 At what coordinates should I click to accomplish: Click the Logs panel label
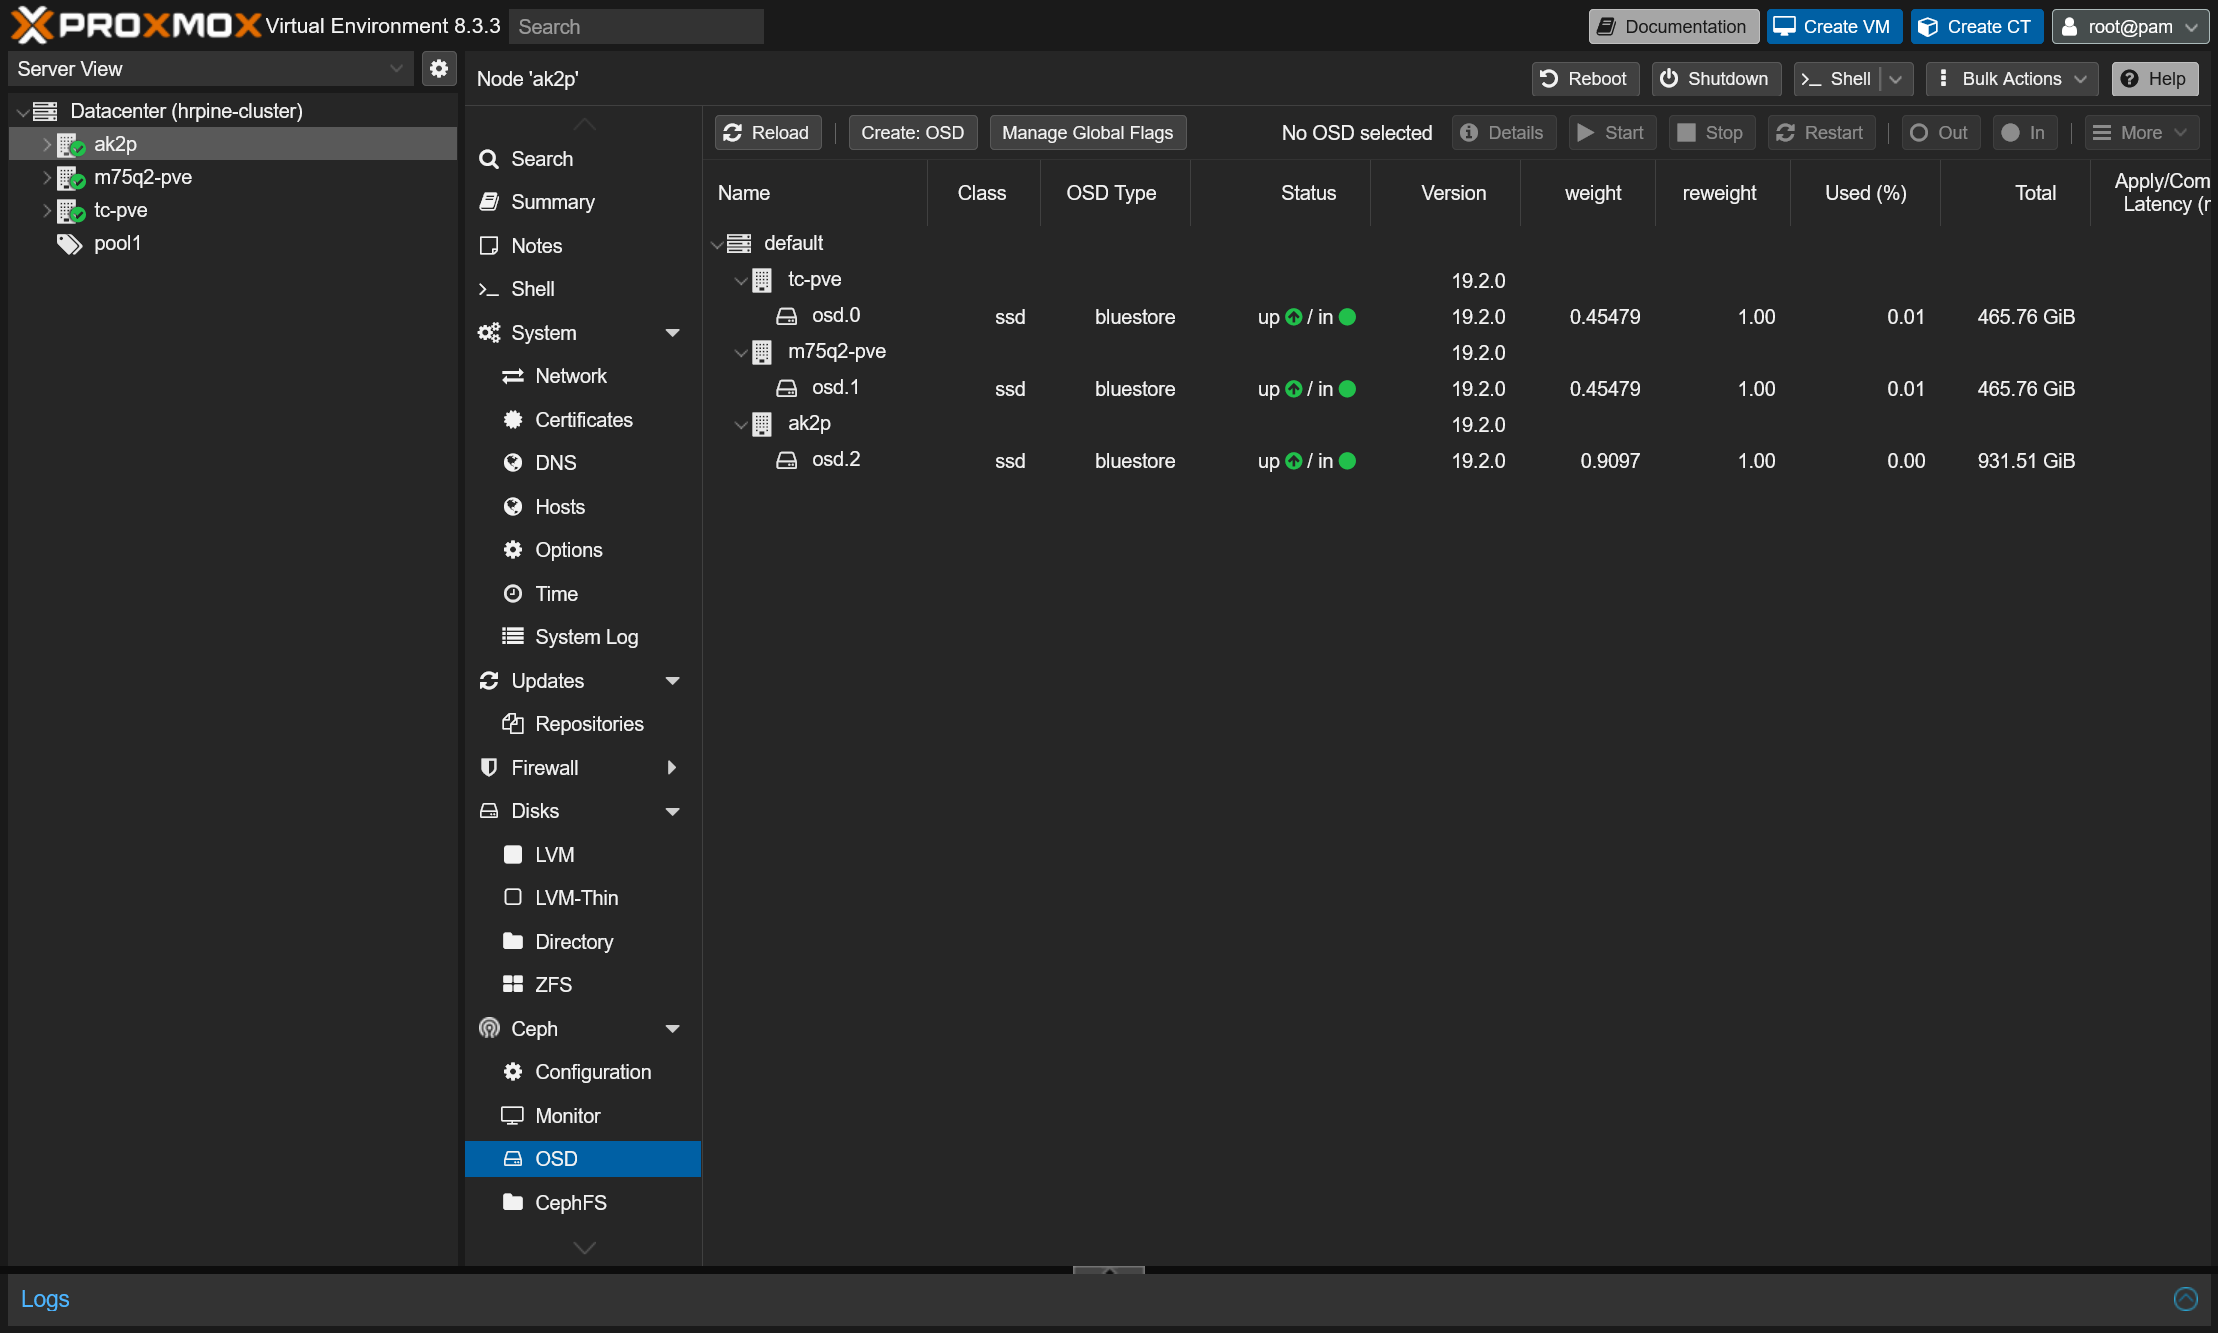(45, 1298)
